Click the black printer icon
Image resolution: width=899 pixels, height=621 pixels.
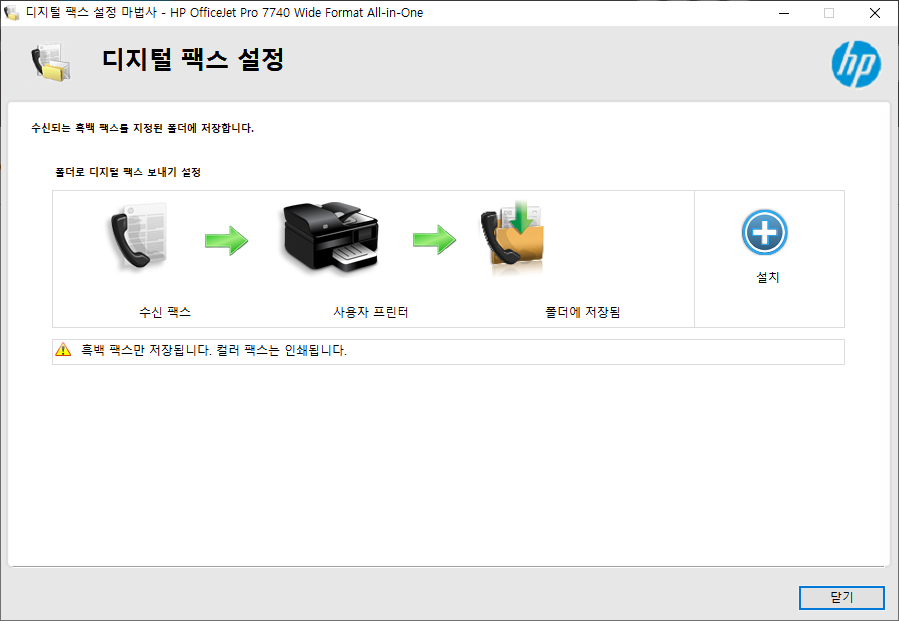pos(331,236)
